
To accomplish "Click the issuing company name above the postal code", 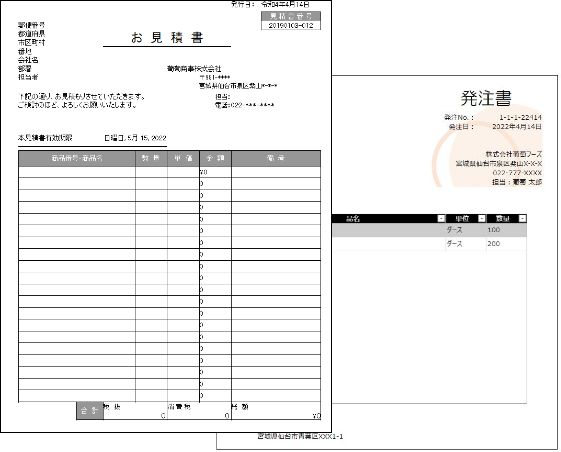I will [x=194, y=68].
